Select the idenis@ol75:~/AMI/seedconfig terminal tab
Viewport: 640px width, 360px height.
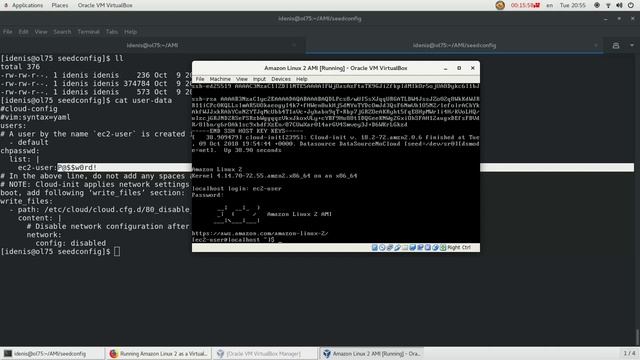coord(454,45)
